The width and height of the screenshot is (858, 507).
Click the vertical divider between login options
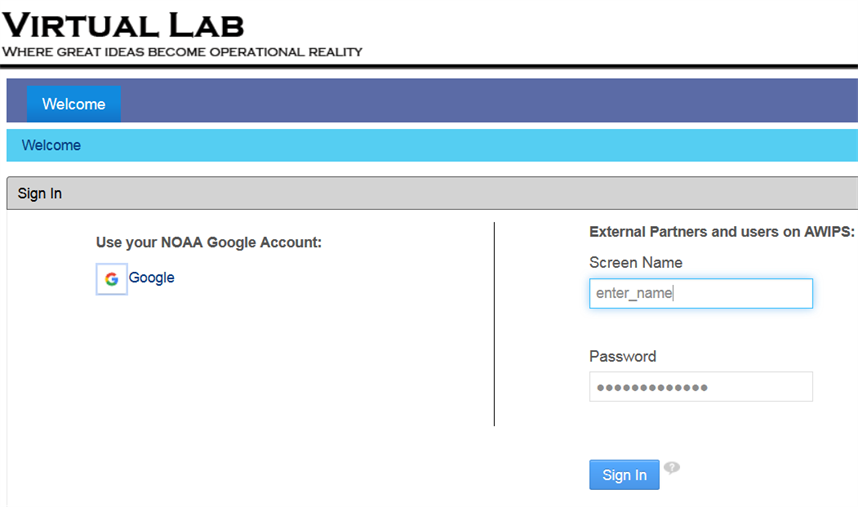tap(494, 324)
